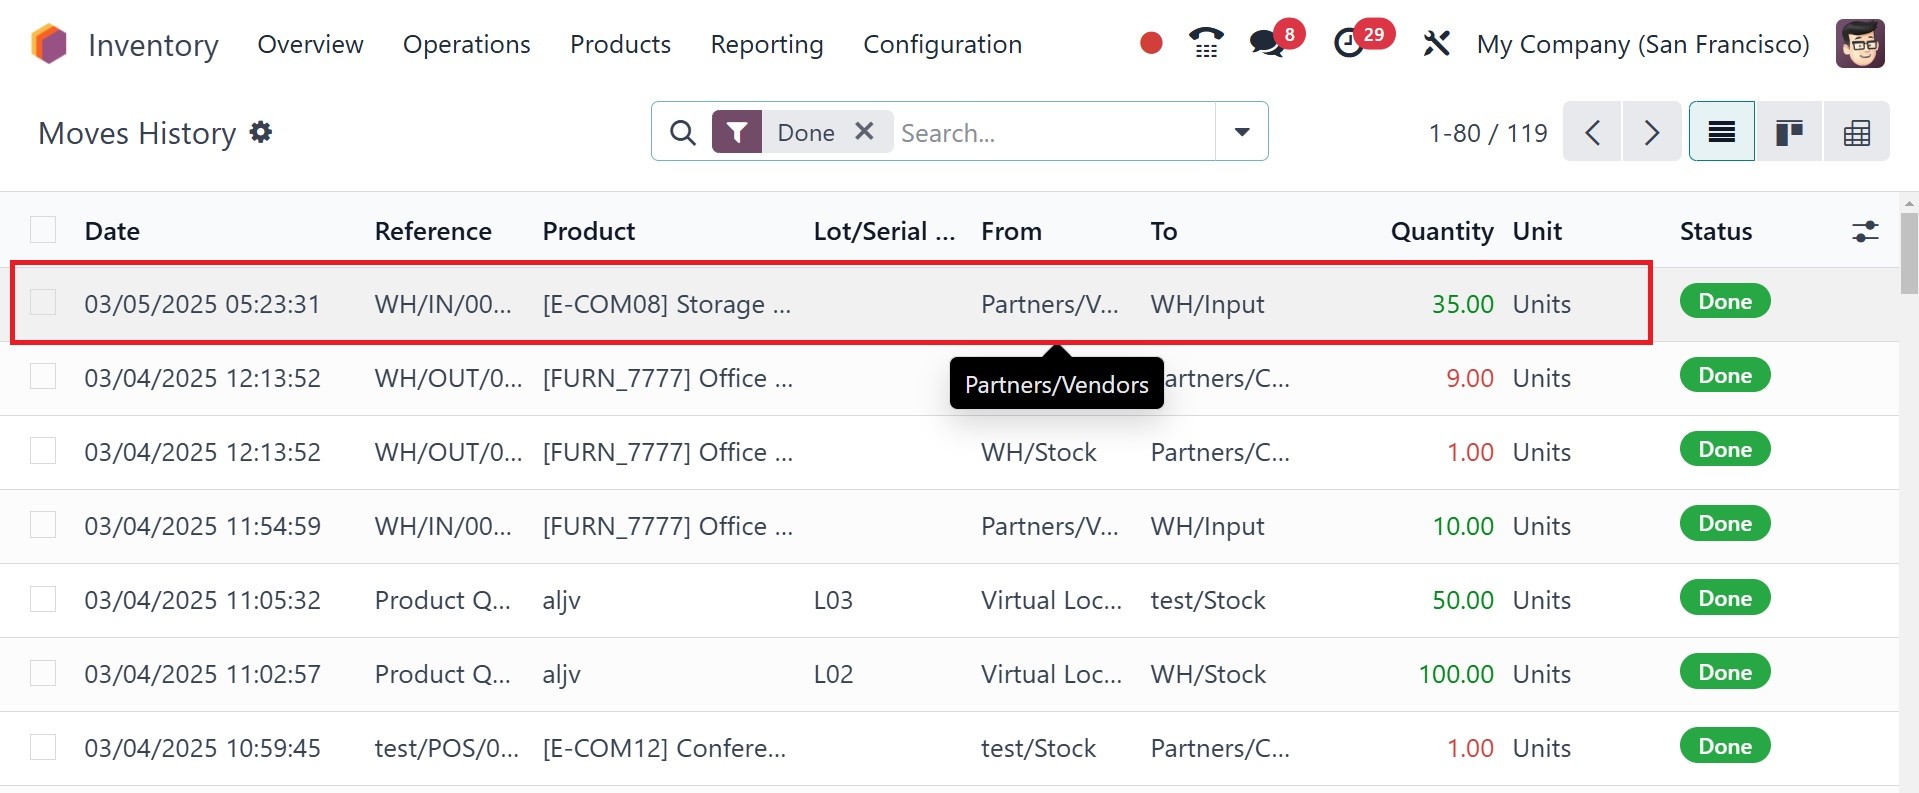
Task: Open the discuss messages icon
Action: (1267, 43)
